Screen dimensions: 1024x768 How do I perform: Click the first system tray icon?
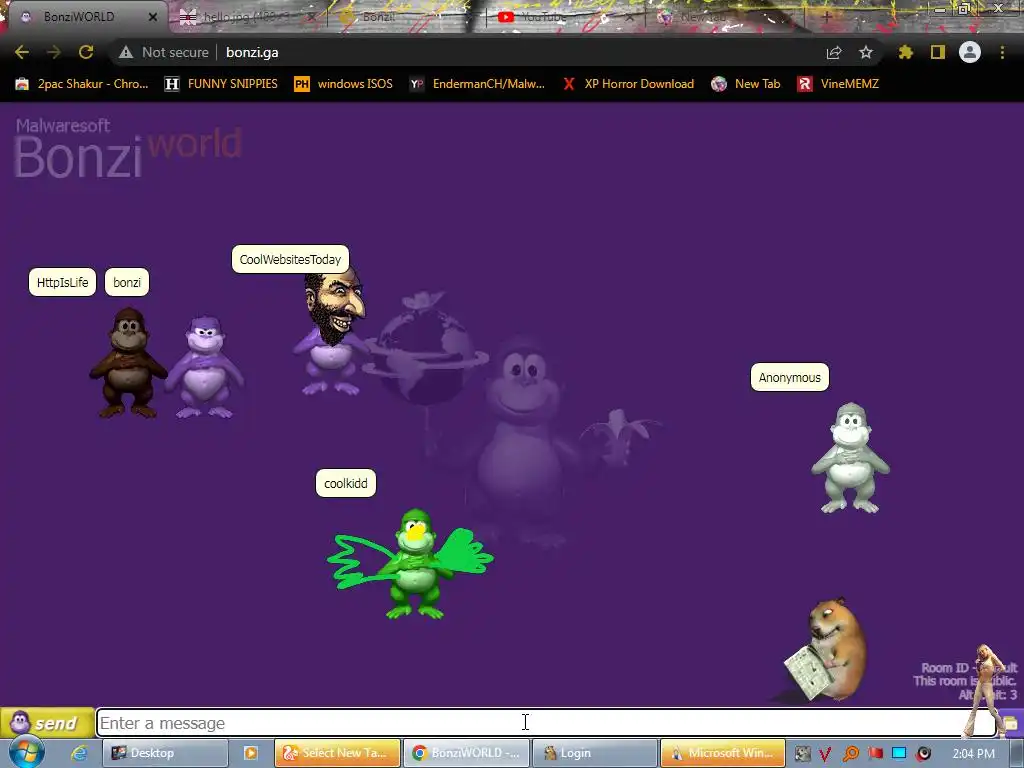pos(803,754)
